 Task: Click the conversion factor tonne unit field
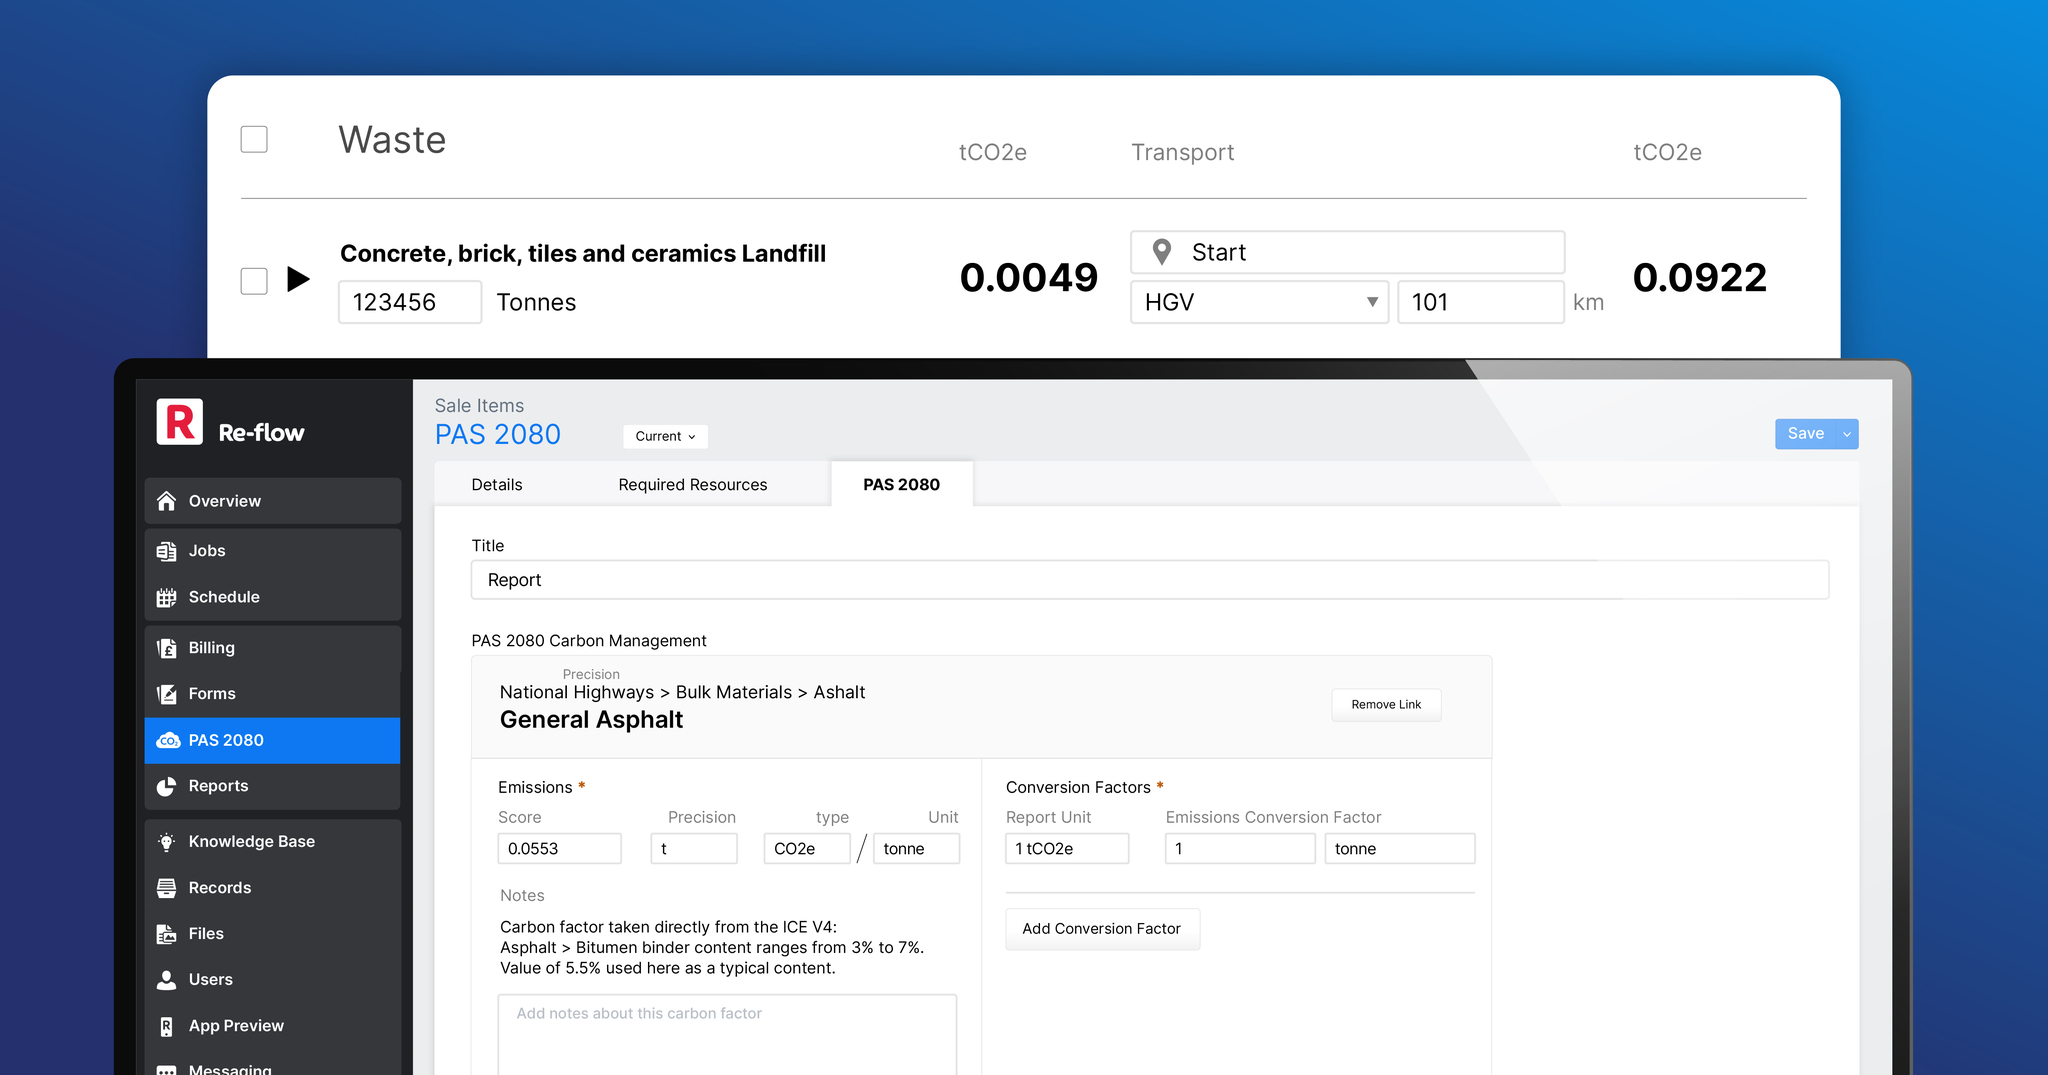coord(1400,849)
